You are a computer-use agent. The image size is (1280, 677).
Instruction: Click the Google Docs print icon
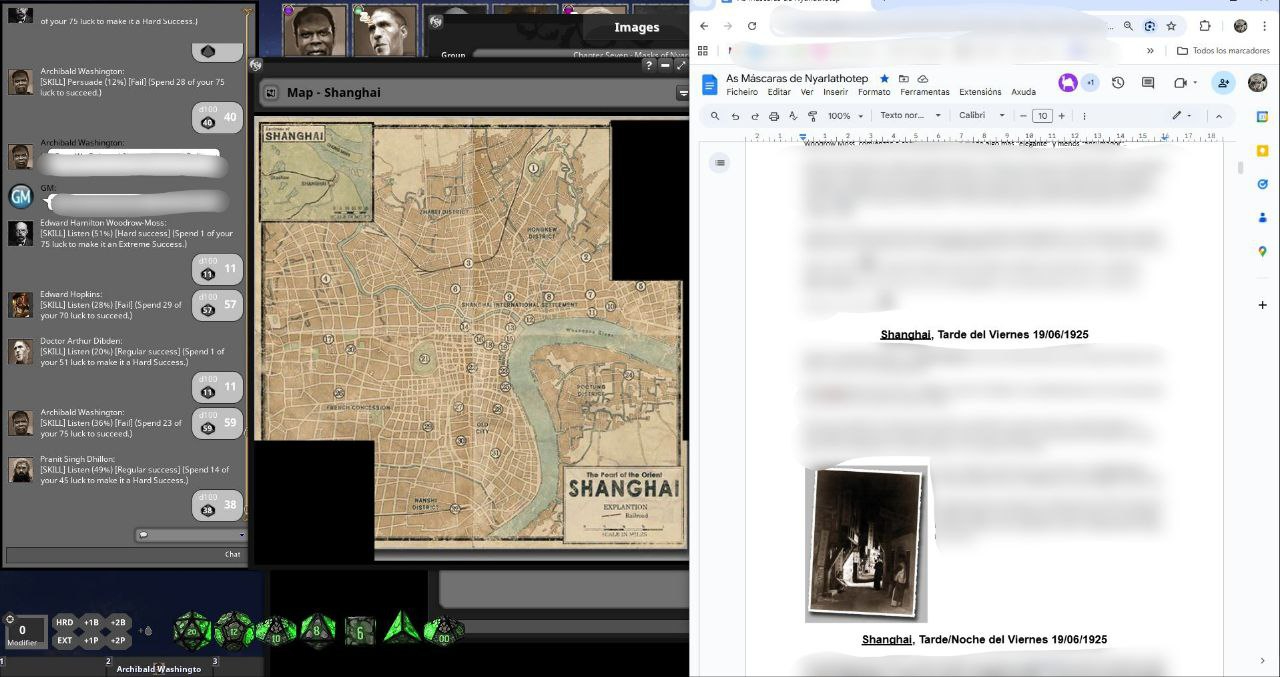click(774, 116)
